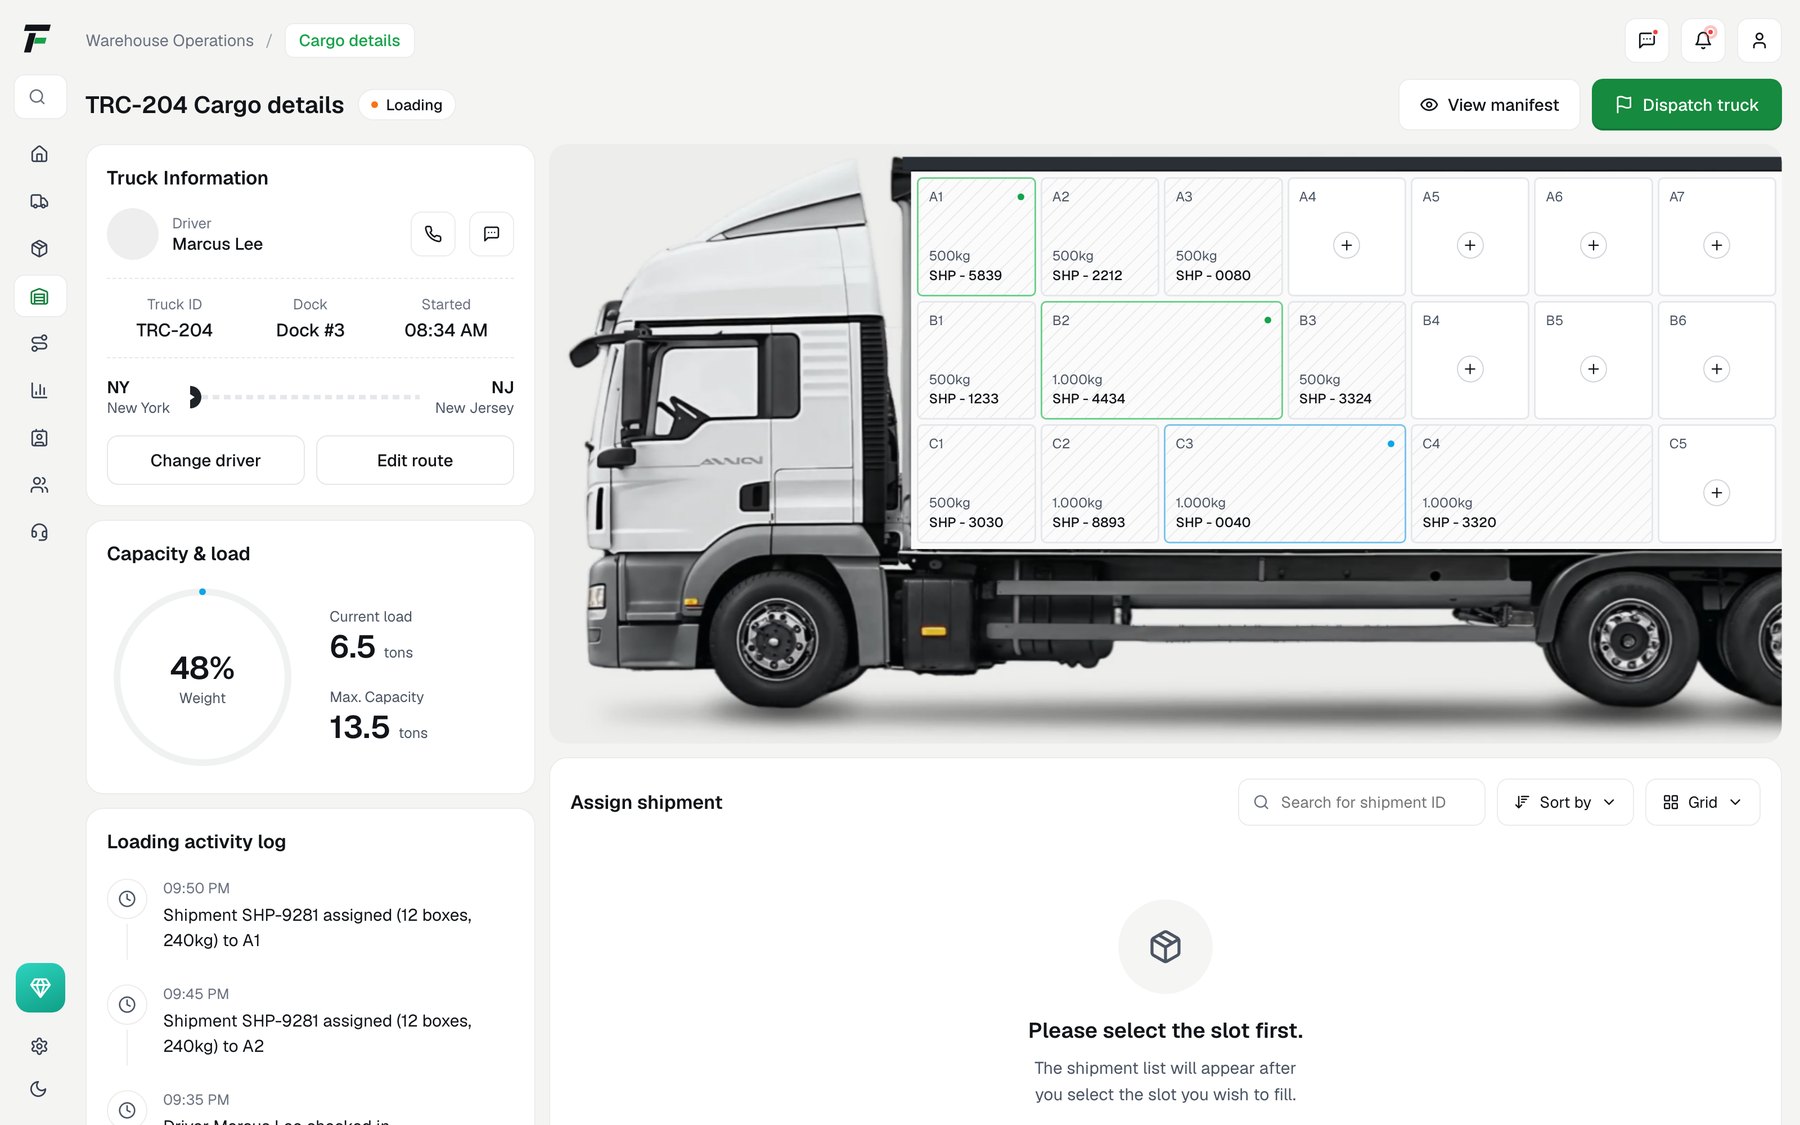Select cargo slot A3 SHP - 0080
The width and height of the screenshot is (1800, 1125).
tap(1223, 237)
